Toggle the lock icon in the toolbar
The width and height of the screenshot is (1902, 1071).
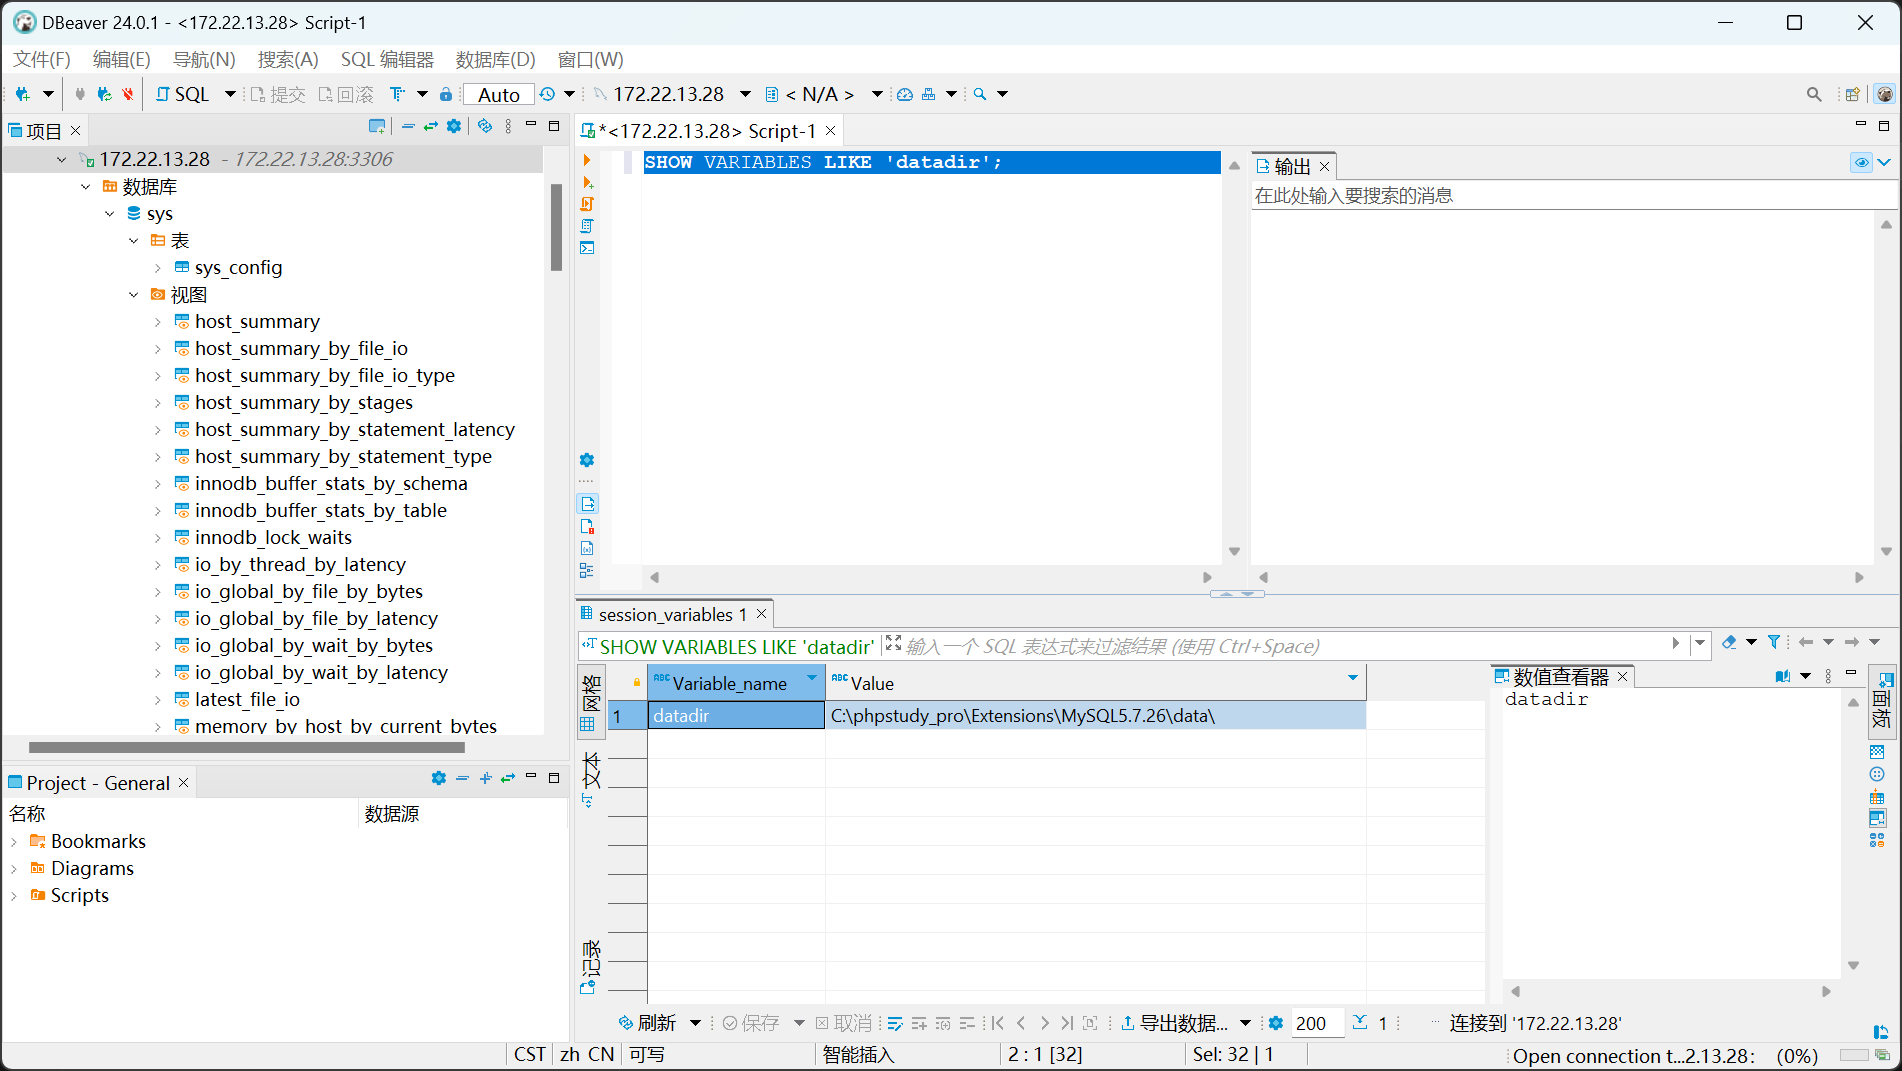point(446,94)
